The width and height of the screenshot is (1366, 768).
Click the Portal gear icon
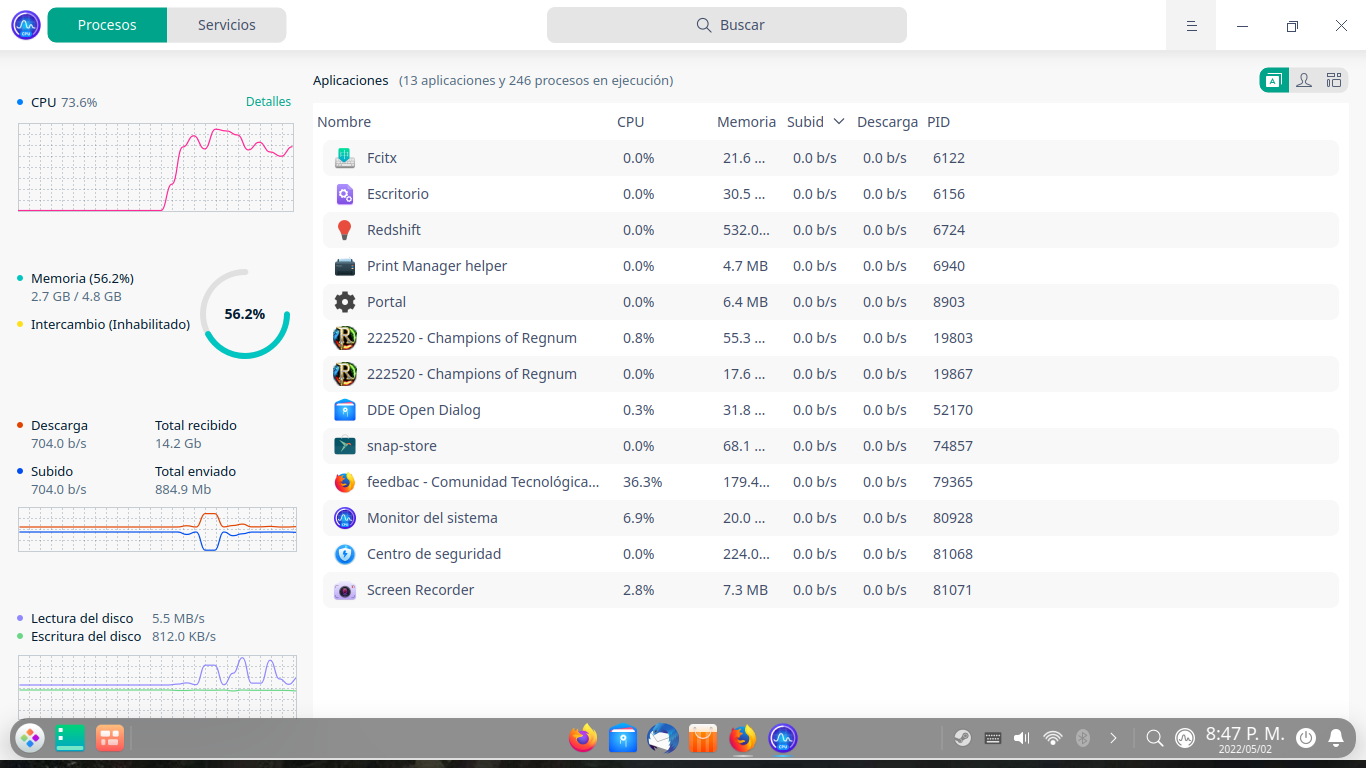tap(344, 302)
